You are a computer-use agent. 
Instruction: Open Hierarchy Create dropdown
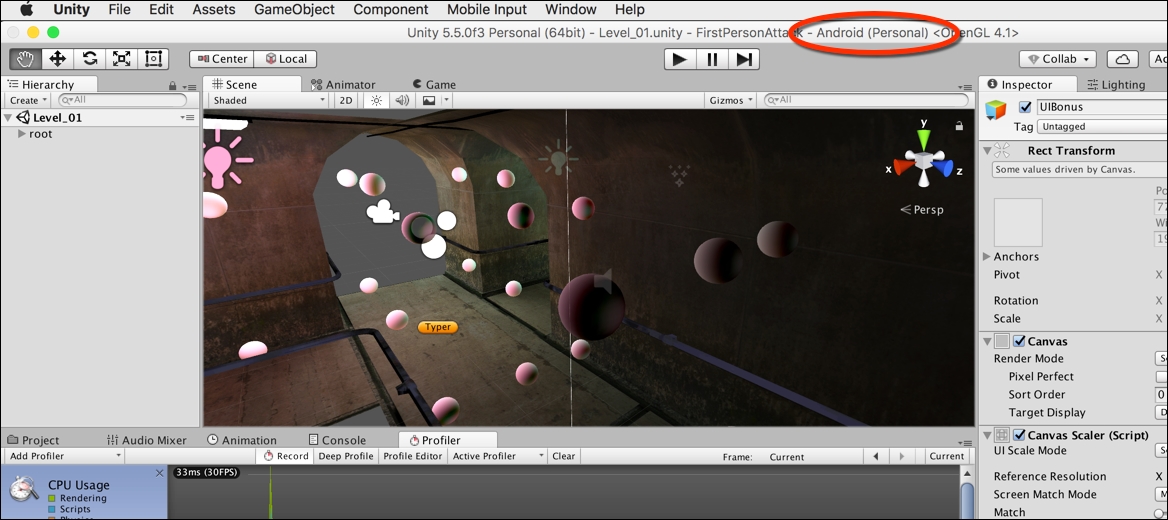[28, 100]
